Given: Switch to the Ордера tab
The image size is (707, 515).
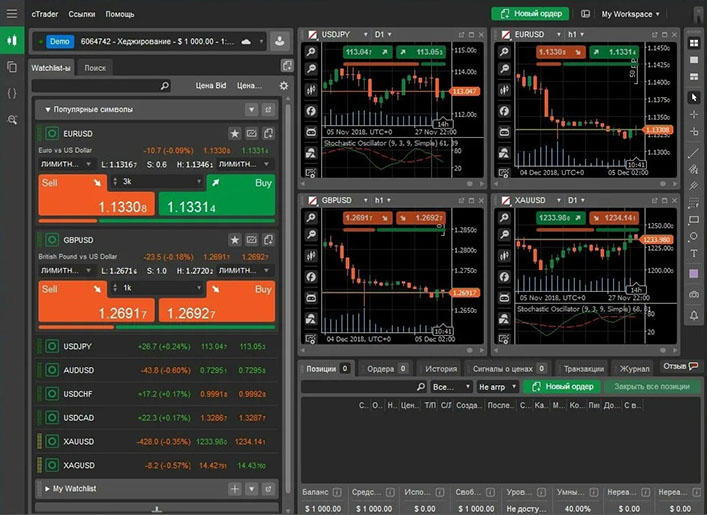Looking at the screenshot, I should [x=386, y=369].
